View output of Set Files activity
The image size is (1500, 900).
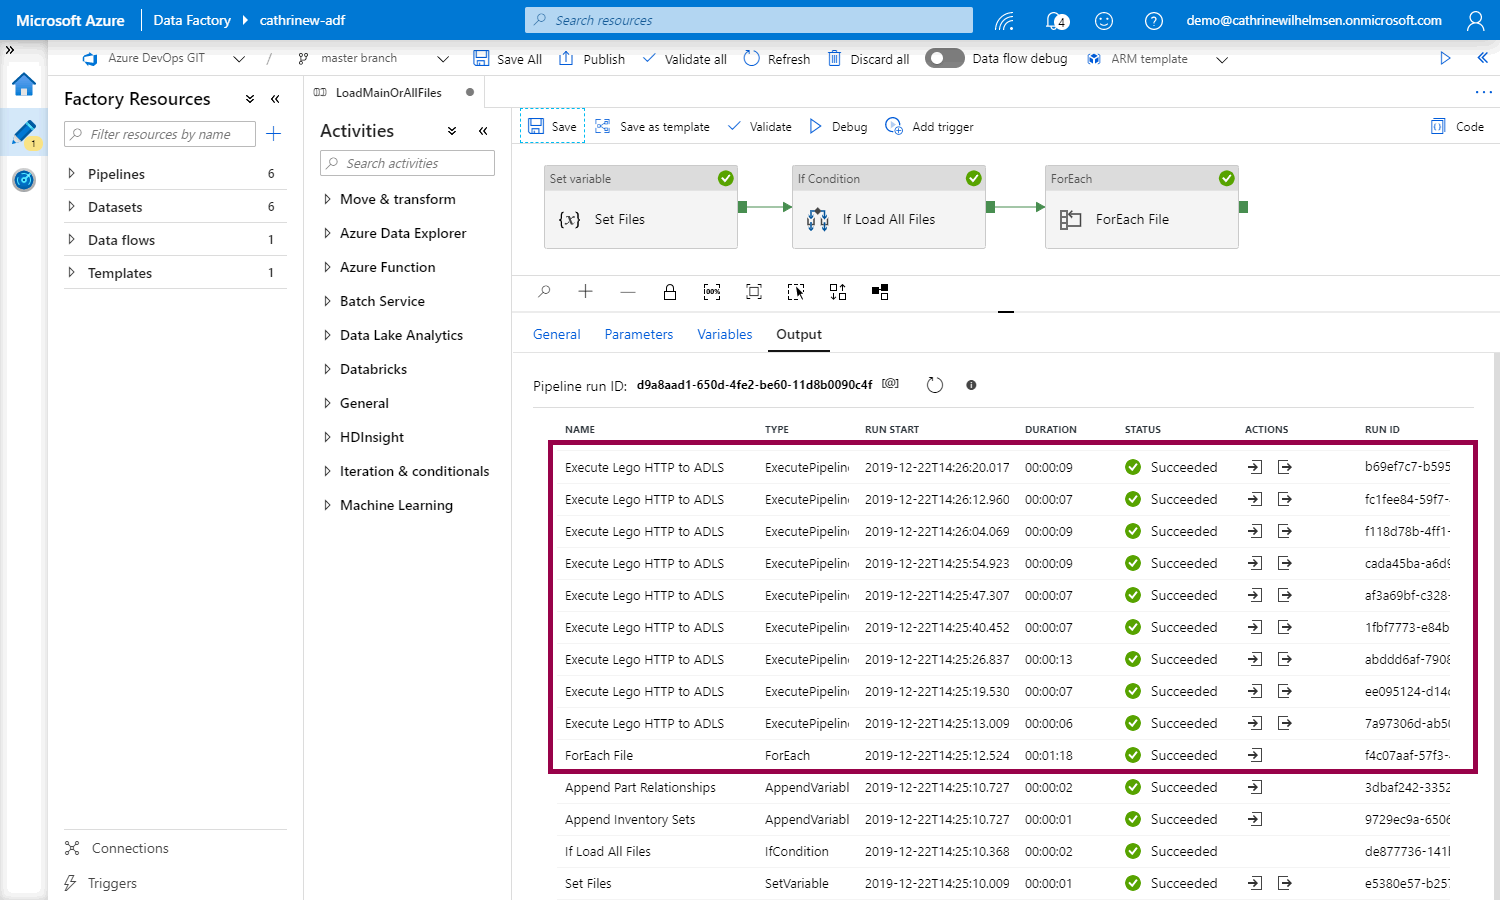point(1285,883)
